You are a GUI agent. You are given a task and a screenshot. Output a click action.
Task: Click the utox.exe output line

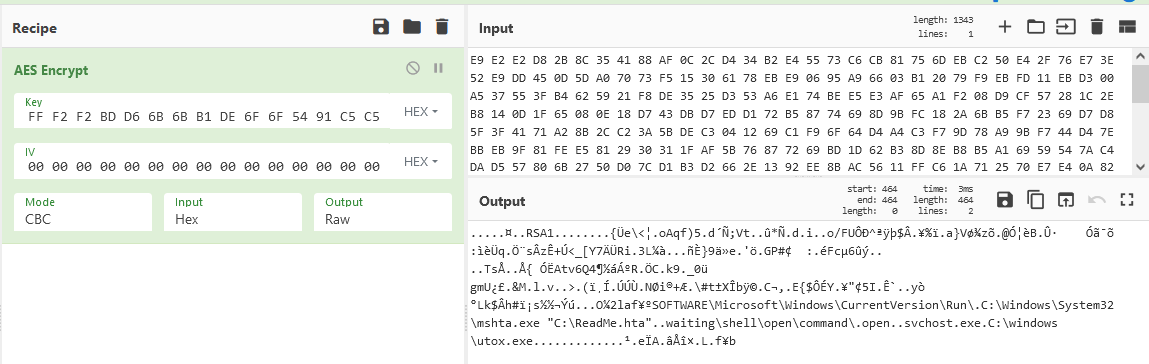click(x=602, y=341)
